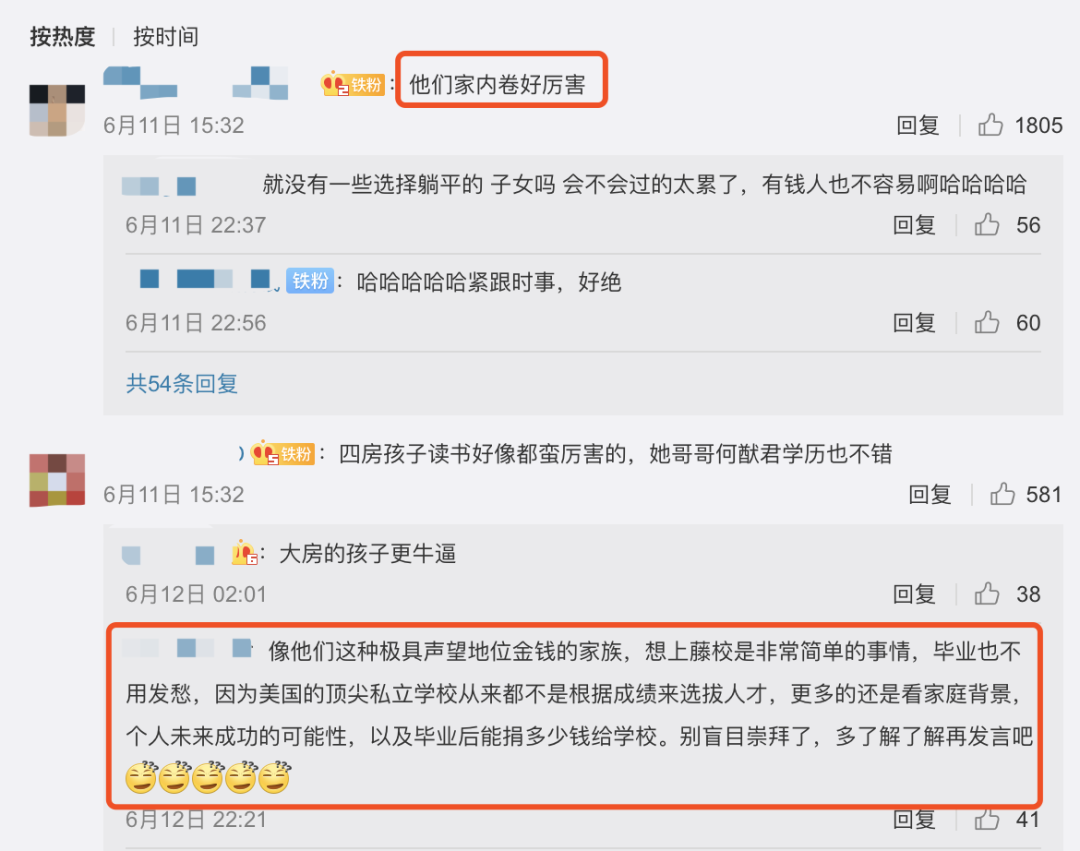The height and width of the screenshot is (851, 1080).
Task: Switch to 按时间 sorting tab
Action: [165, 36]
